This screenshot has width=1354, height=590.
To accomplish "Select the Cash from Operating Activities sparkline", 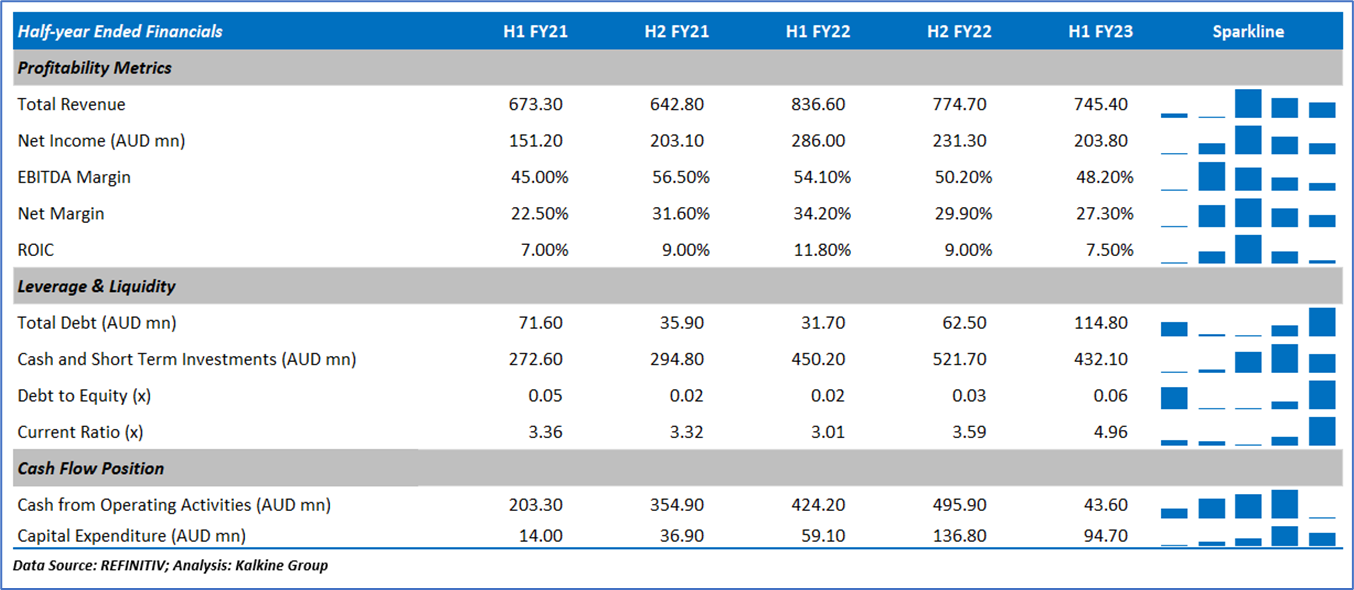I will 1248,505.
